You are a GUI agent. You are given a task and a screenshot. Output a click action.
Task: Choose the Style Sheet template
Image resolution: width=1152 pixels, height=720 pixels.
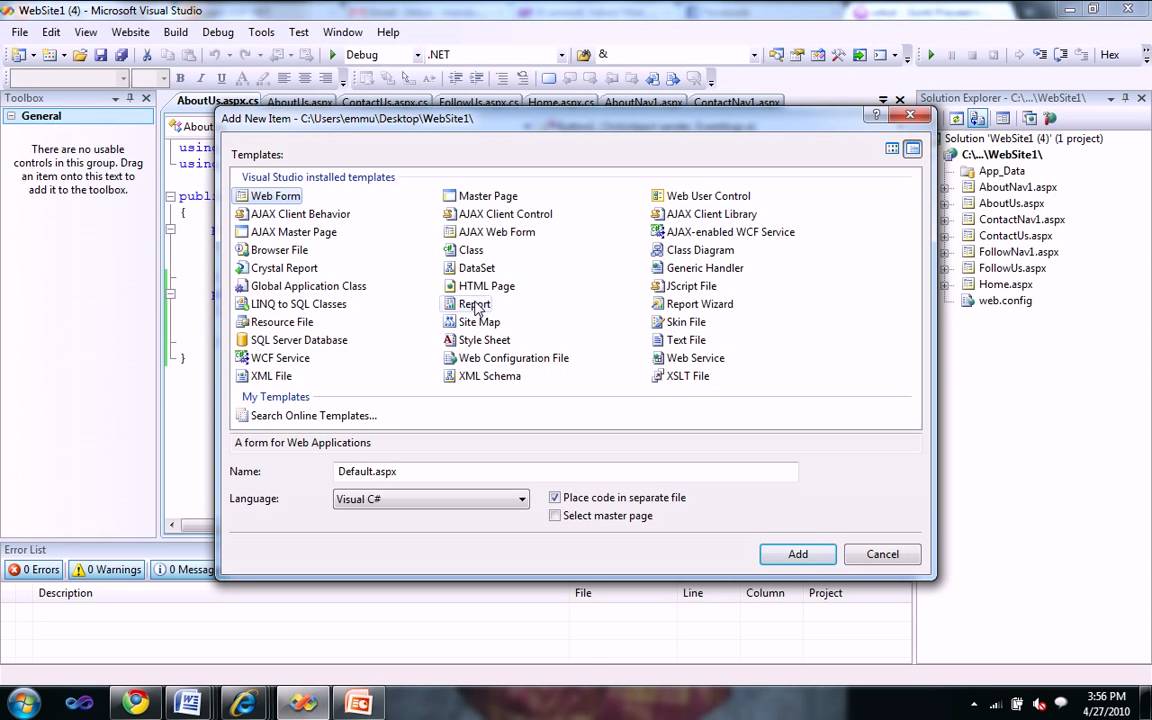(477, 340)
